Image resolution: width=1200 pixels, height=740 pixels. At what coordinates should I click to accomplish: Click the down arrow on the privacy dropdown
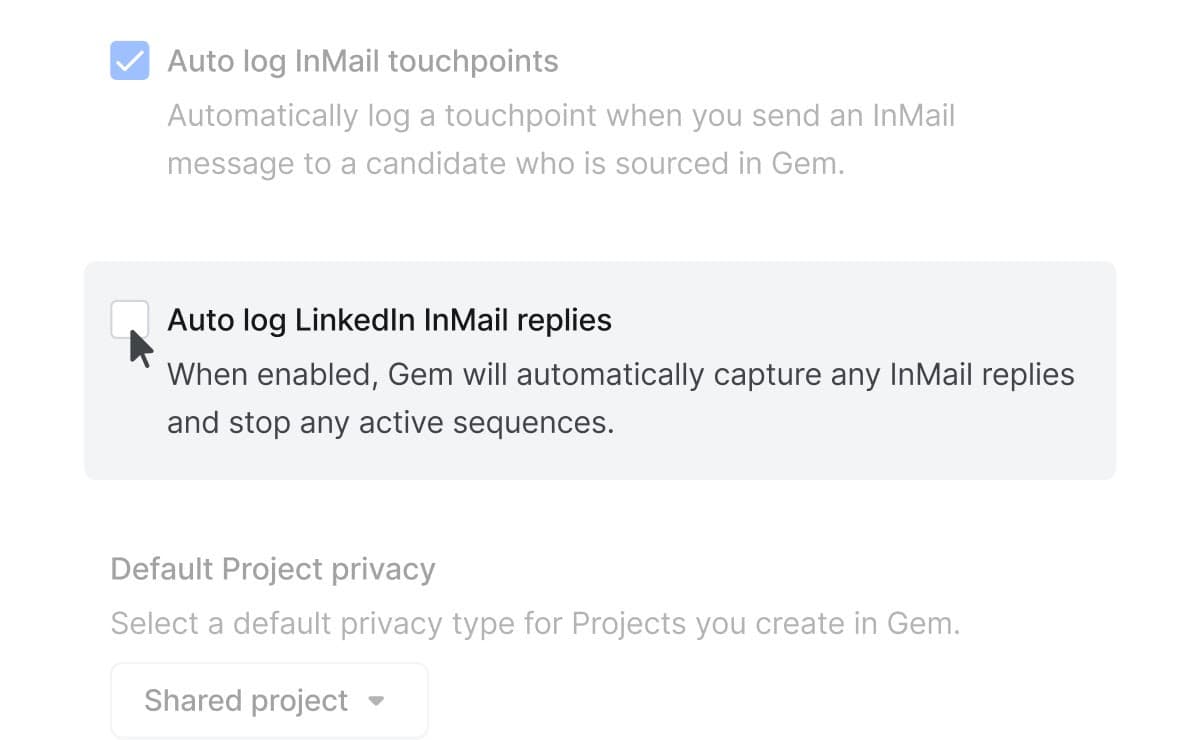374,701
